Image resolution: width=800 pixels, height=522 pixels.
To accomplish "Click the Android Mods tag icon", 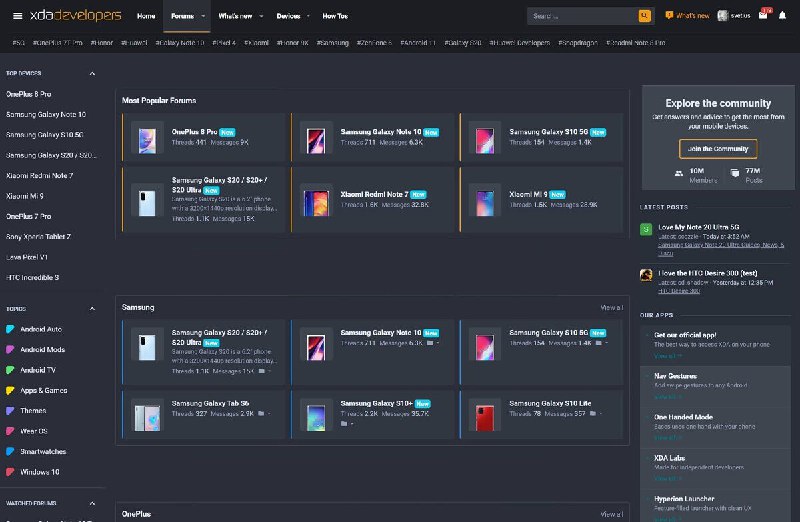I will [10, 350].
